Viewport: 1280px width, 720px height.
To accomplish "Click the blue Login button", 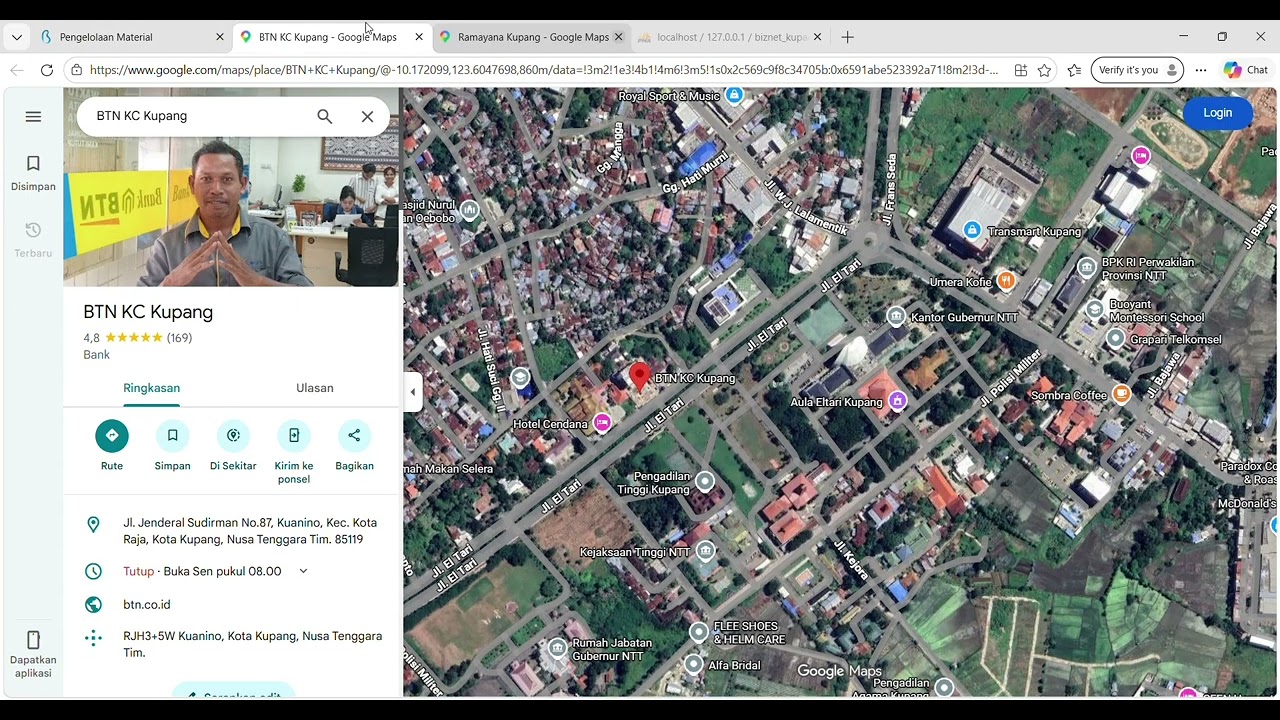I will 1217,113.
